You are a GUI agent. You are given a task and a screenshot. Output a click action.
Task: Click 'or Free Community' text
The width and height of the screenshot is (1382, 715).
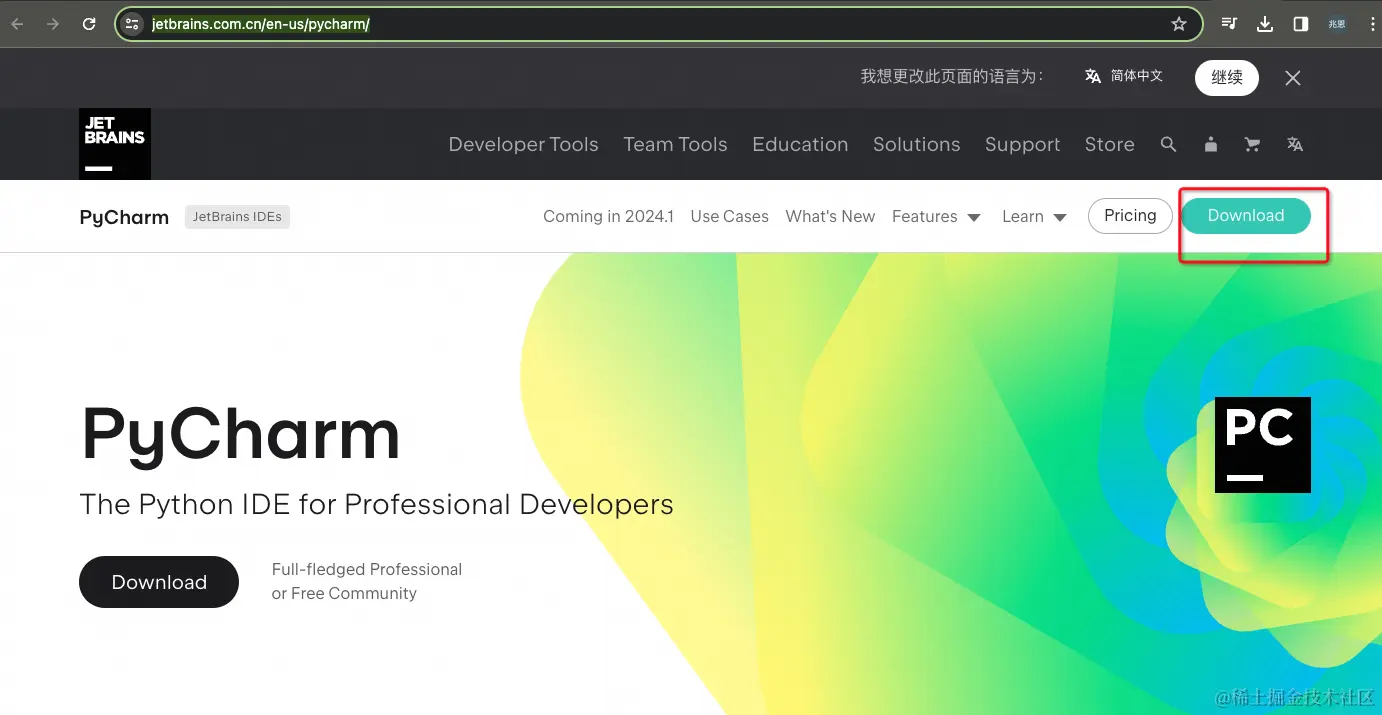[344, 593]
